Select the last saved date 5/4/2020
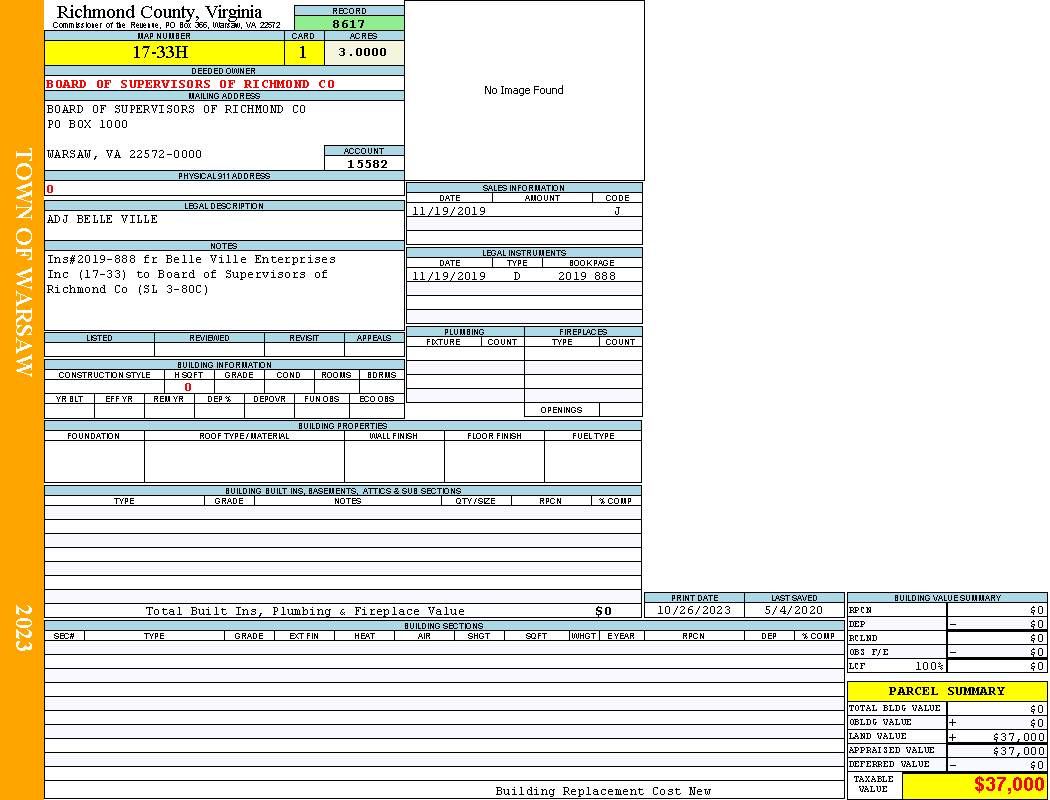Image resolution: width=1050 pixels, height=800 pixels. coord(793,610)
